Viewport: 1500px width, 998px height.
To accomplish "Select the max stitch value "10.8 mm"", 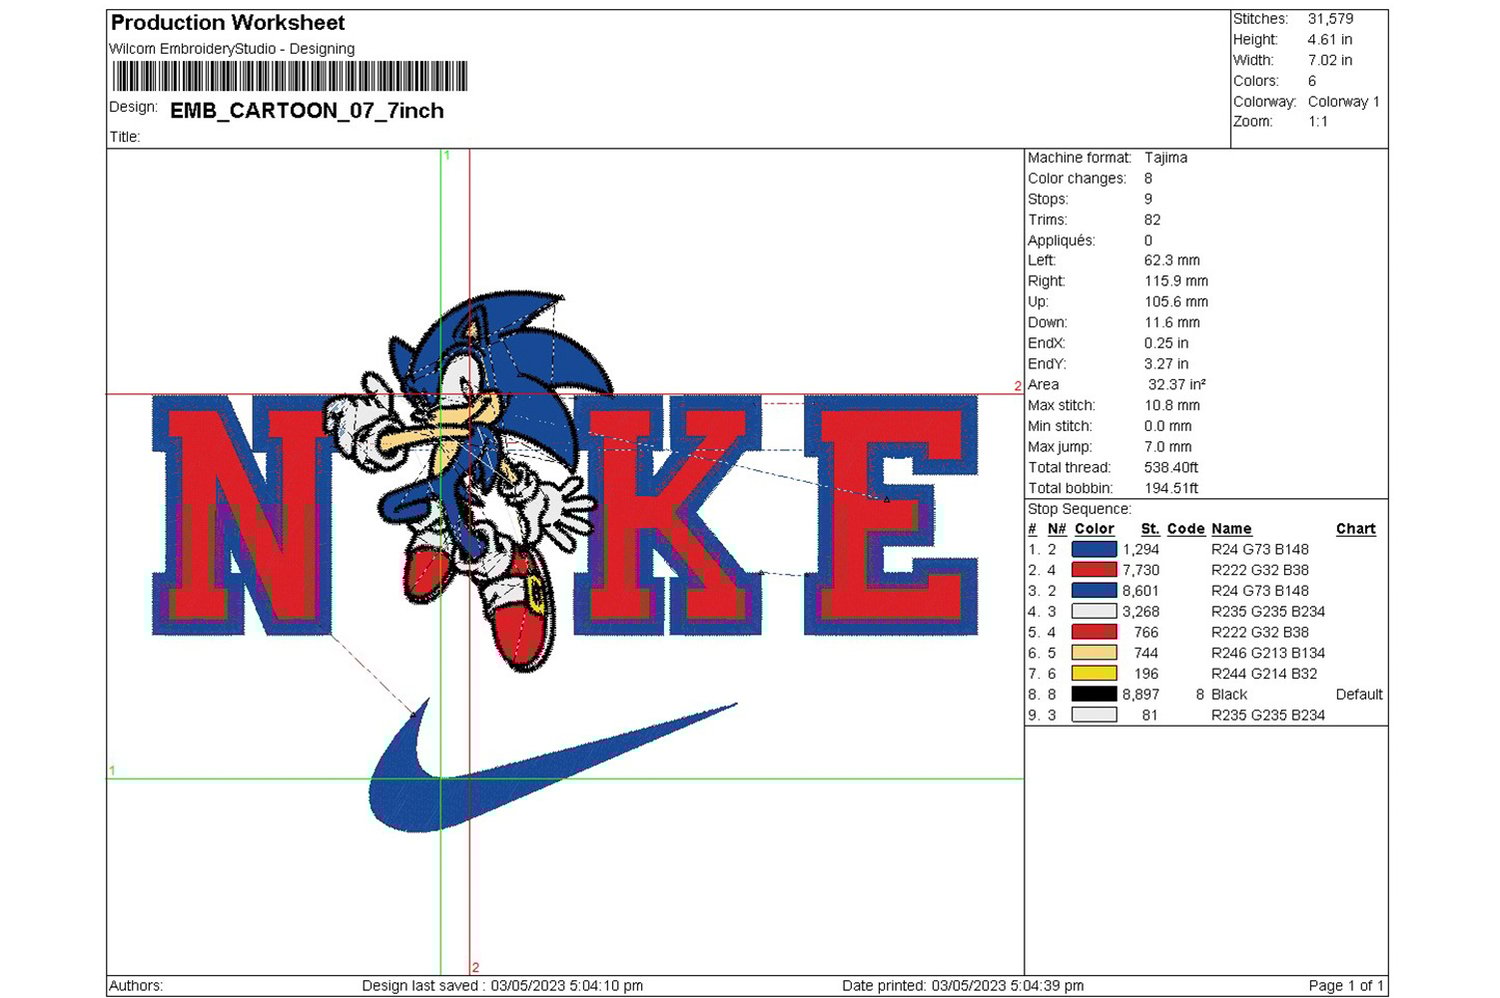I will pos(1172,406).
